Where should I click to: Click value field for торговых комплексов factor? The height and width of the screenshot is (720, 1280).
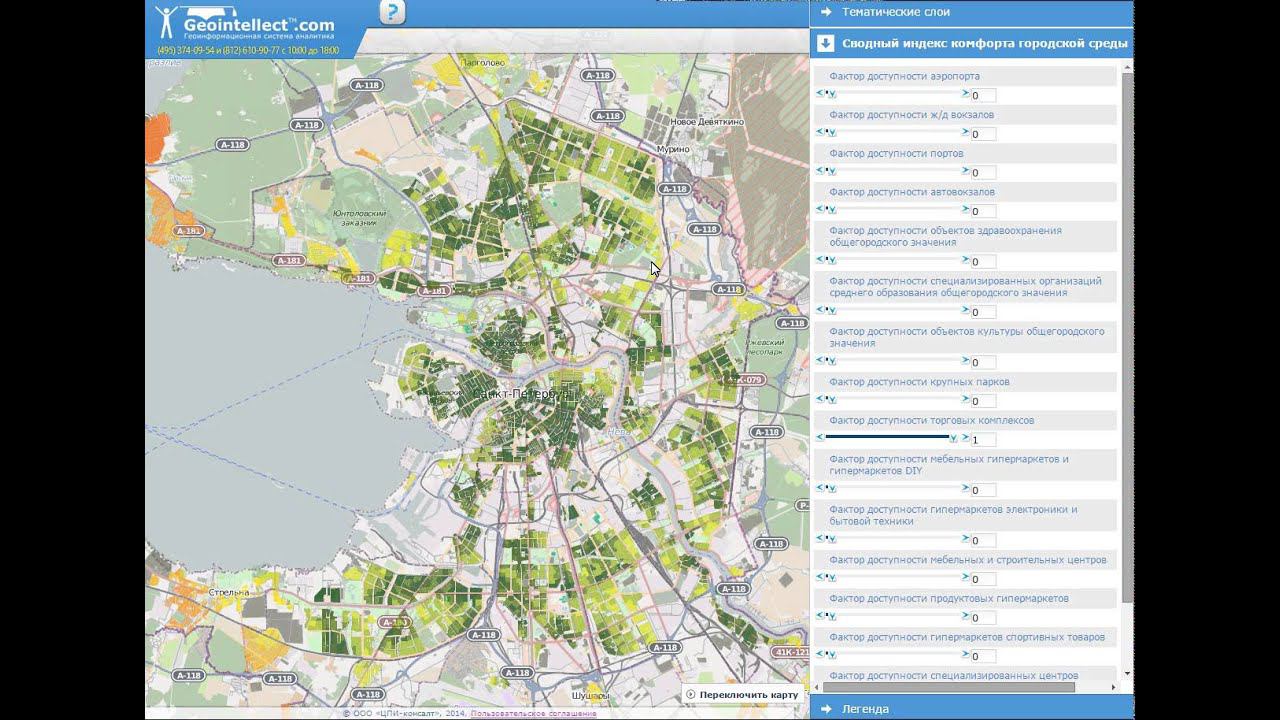click(x=983, y=440)
